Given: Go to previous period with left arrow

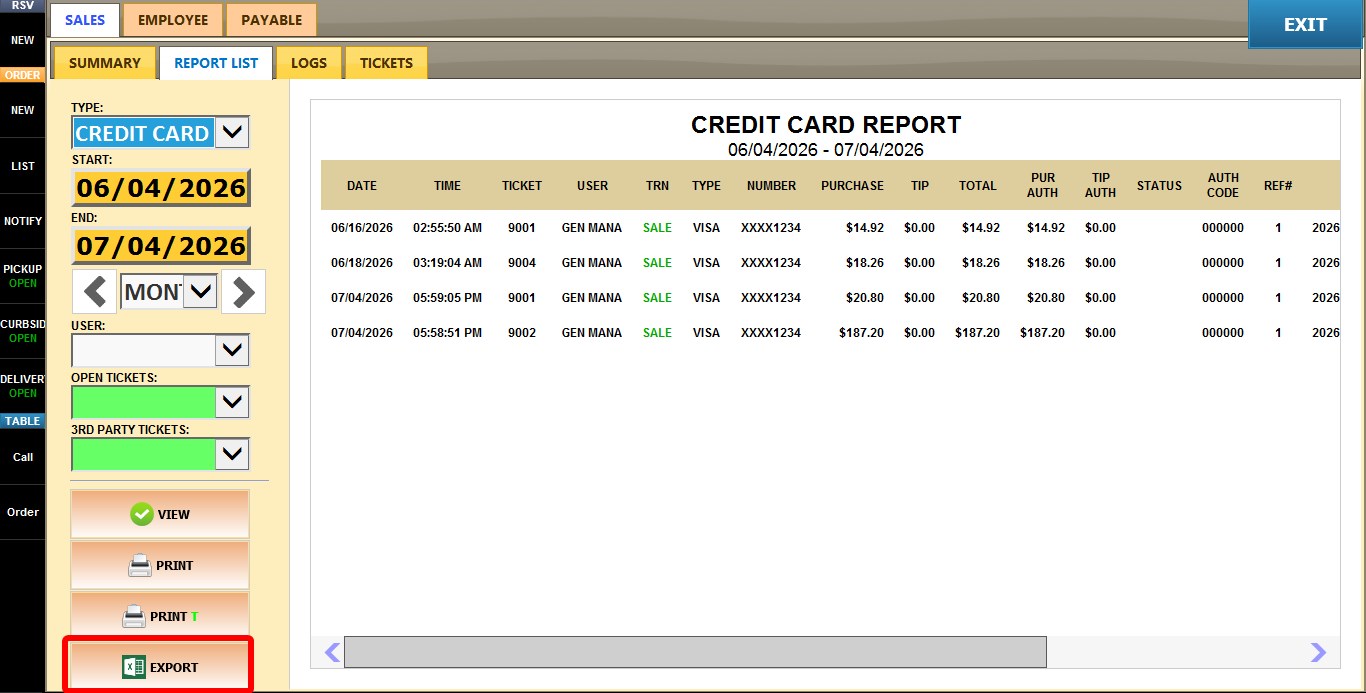Looking at the screenshot, I should (95, 292).
